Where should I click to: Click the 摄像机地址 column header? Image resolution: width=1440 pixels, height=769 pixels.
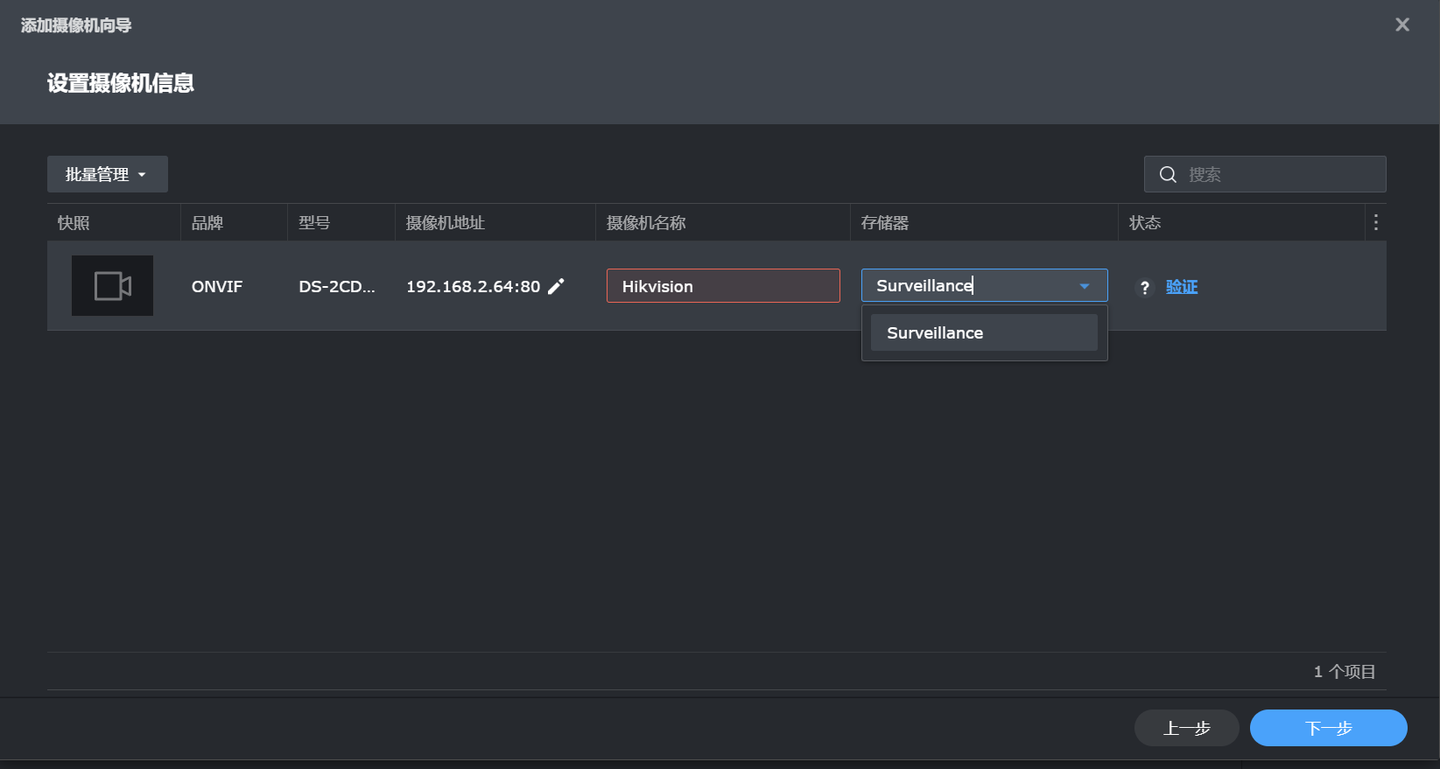coord(445,223)
